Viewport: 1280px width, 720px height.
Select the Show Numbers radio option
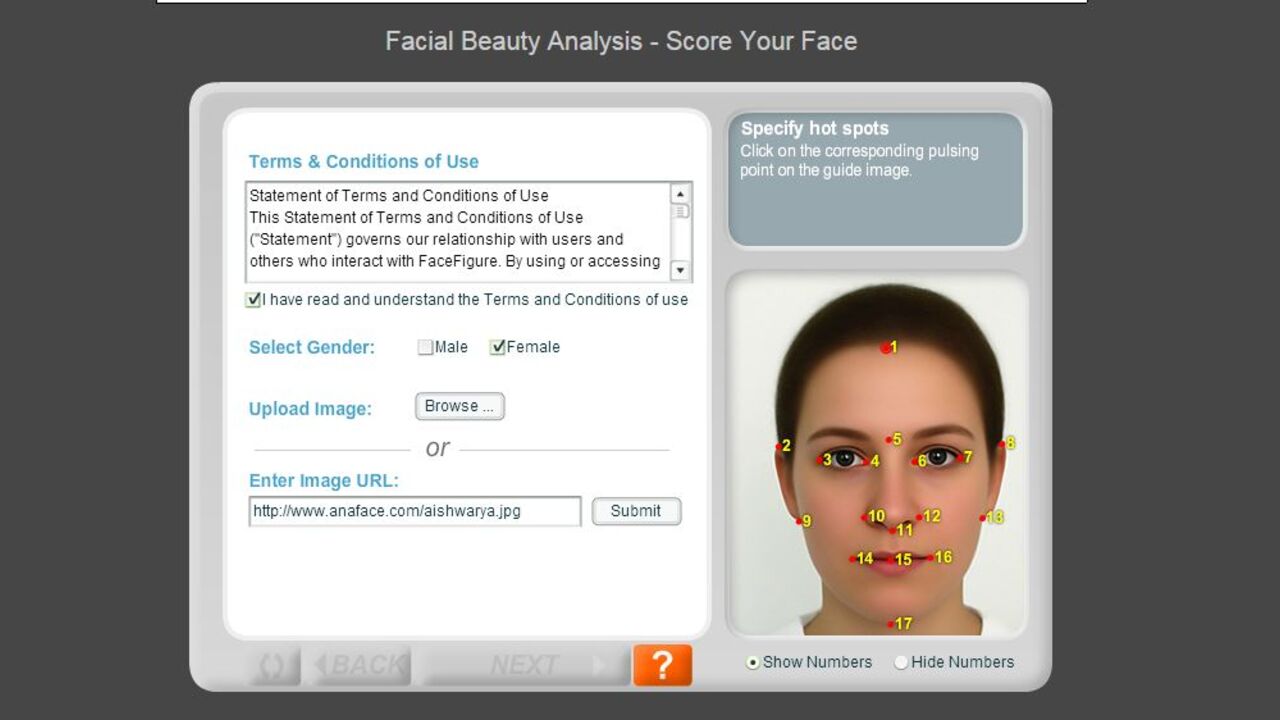(x=753, y=662)
